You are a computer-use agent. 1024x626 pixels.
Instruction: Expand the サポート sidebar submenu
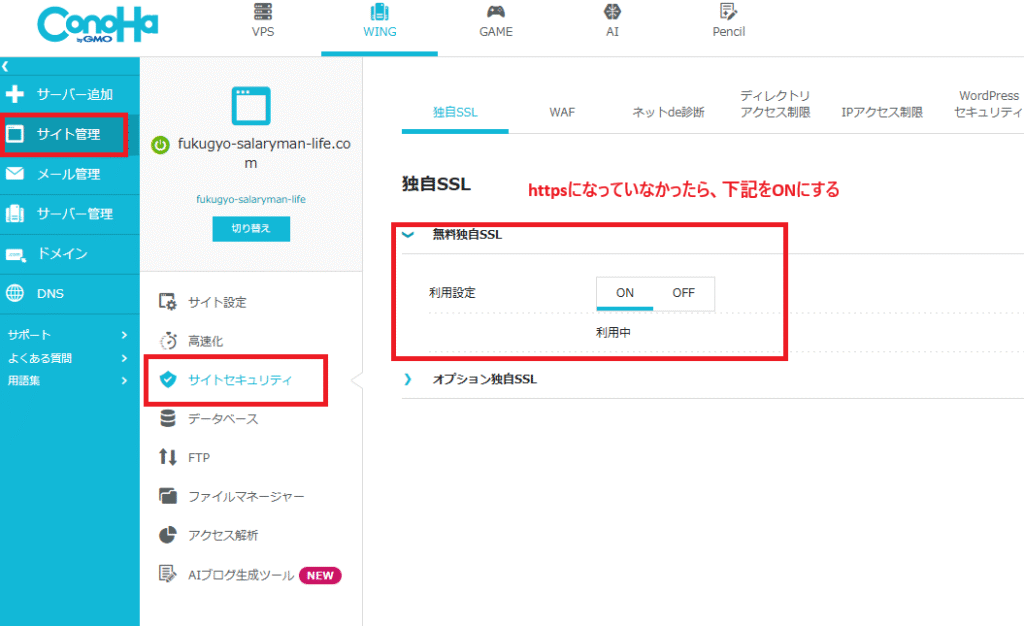124,335
